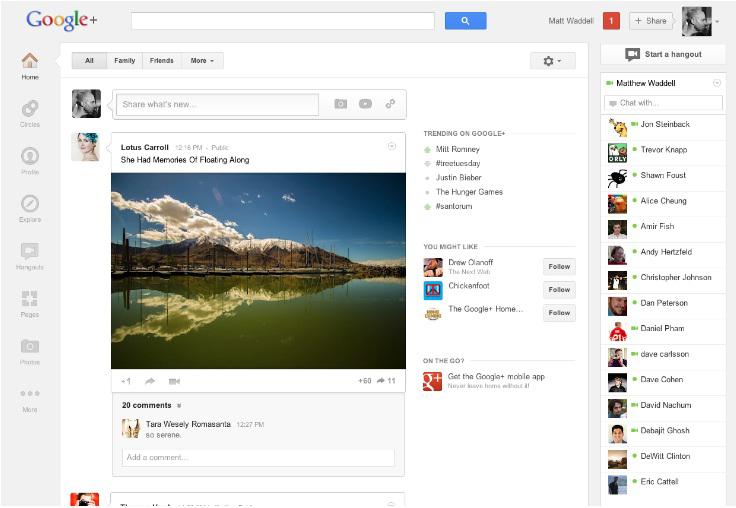Open trending hashtag #santorum
736x508 pixels.
[x=454, y=206]
